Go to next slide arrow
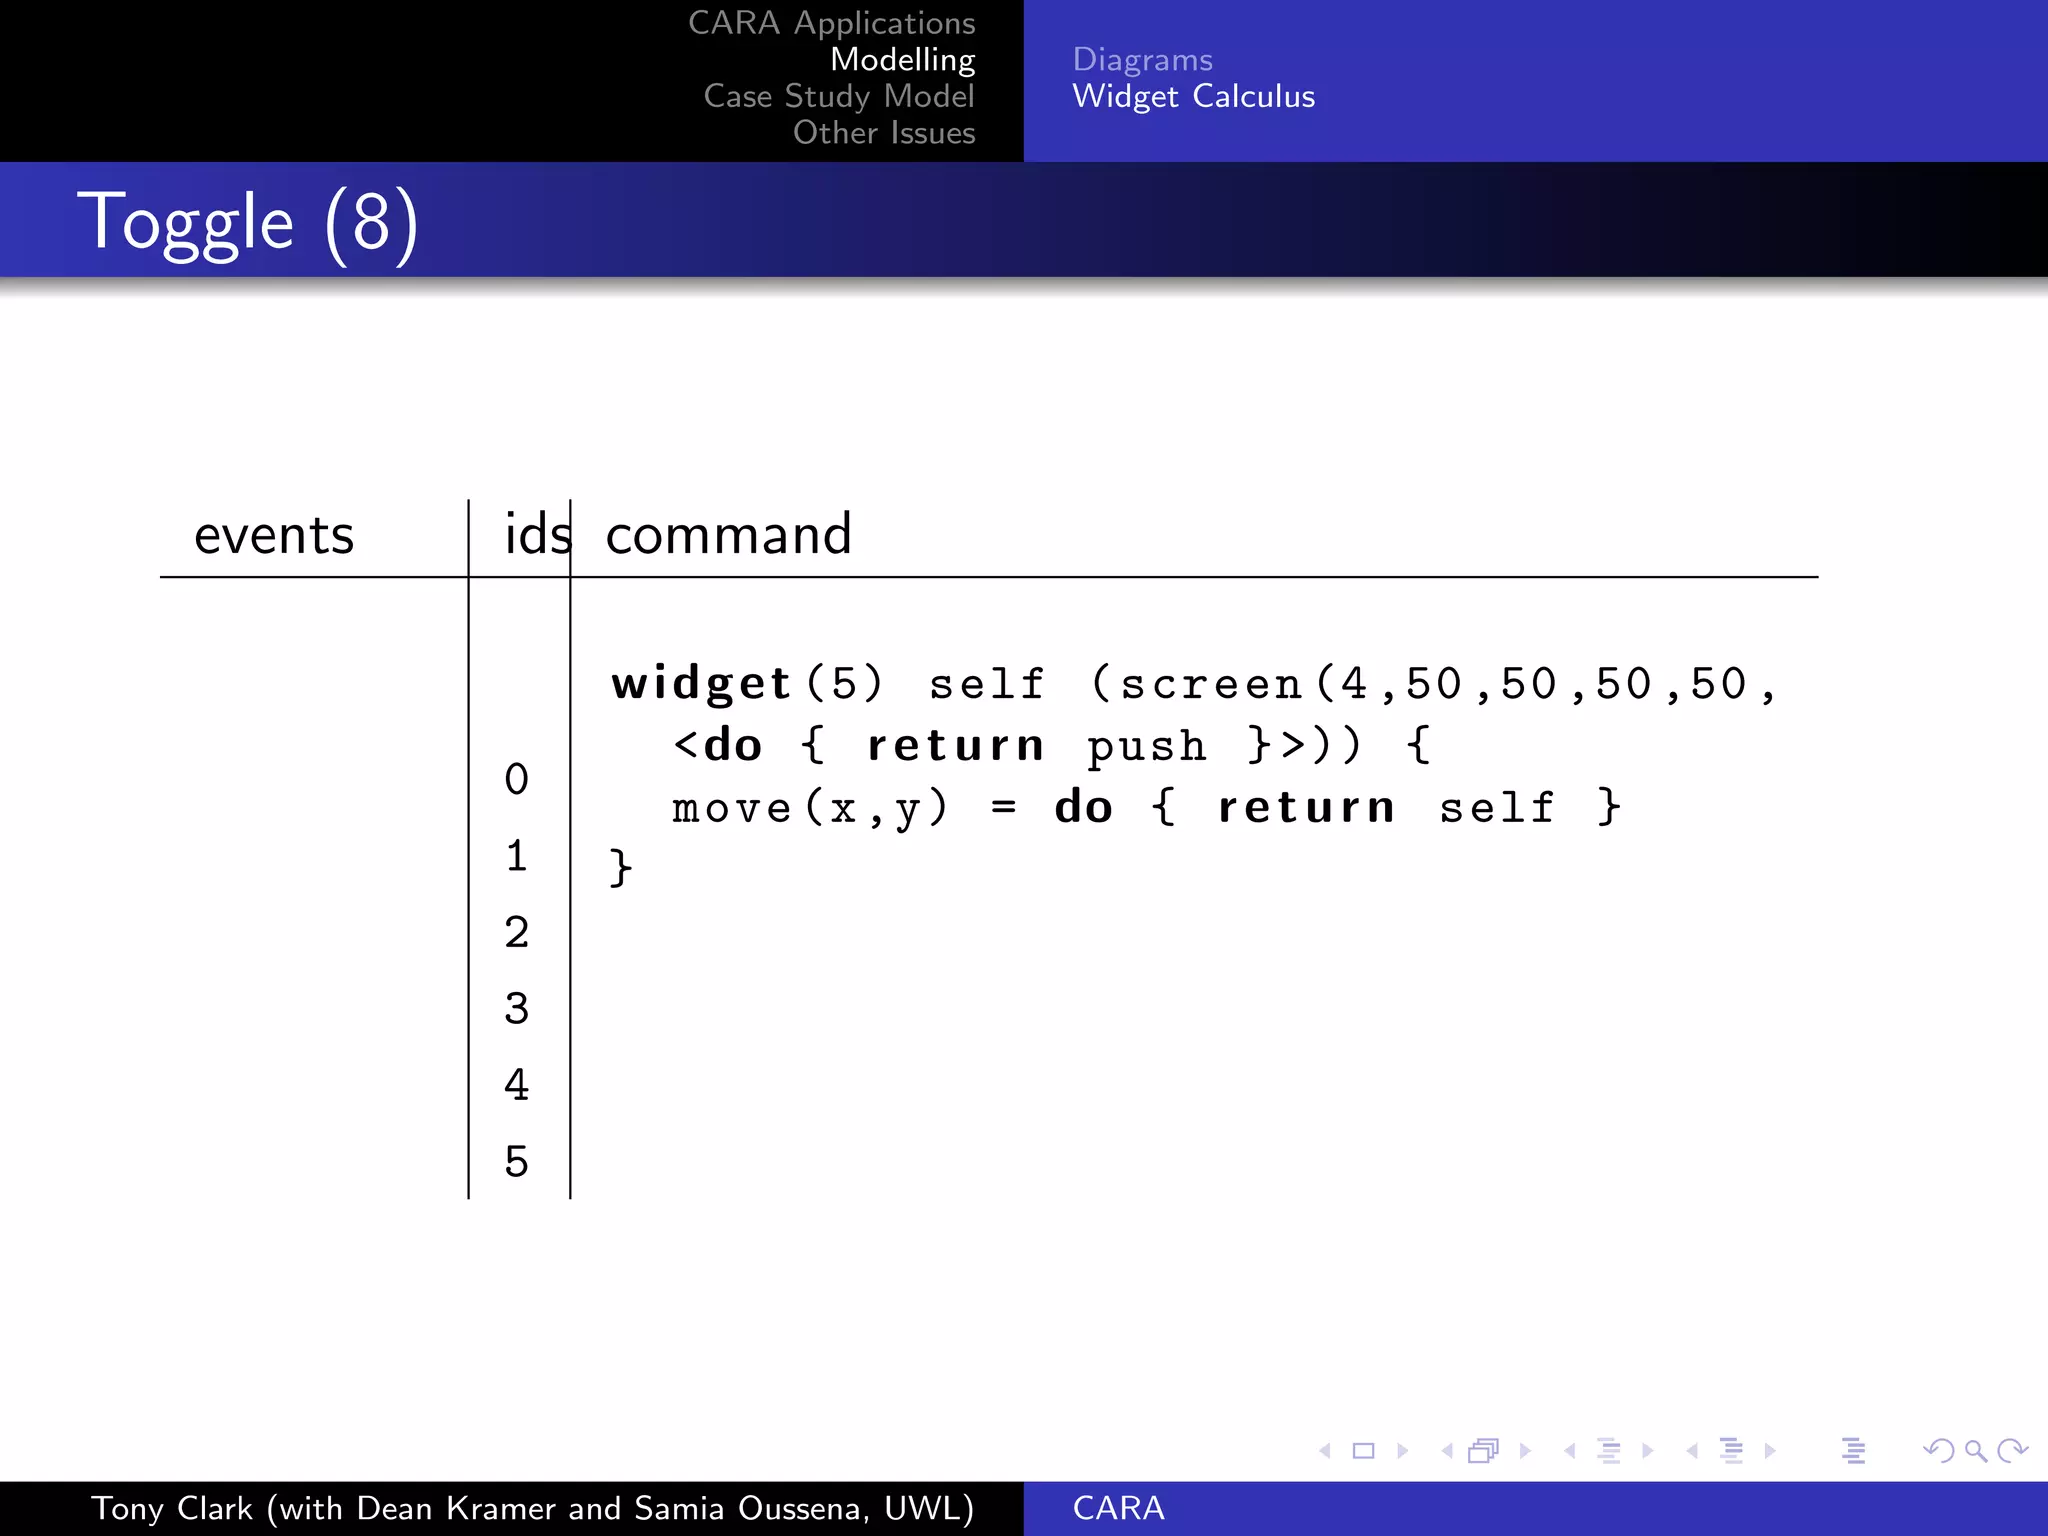Image resolution: width=2048 pixels, height=1536 pixels. (1402, 1450)
